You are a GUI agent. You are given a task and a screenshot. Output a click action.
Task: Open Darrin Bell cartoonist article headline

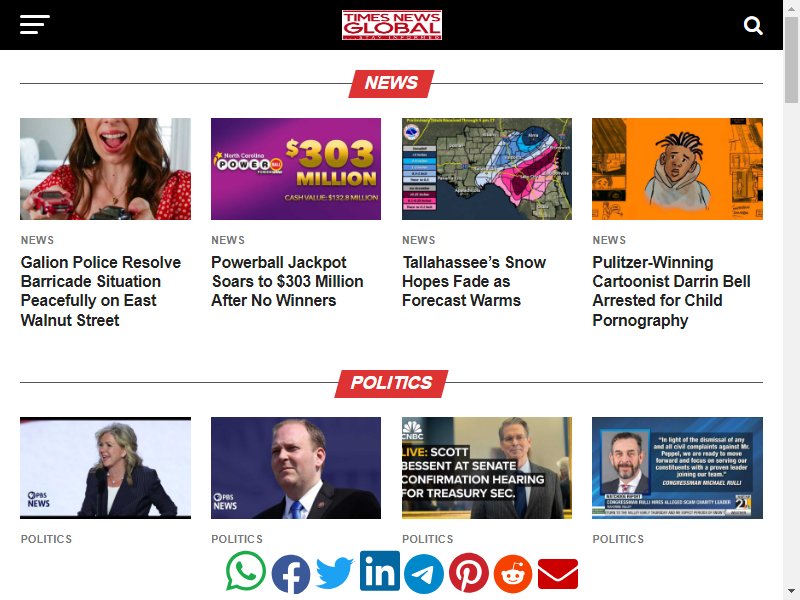coord(671,291)
